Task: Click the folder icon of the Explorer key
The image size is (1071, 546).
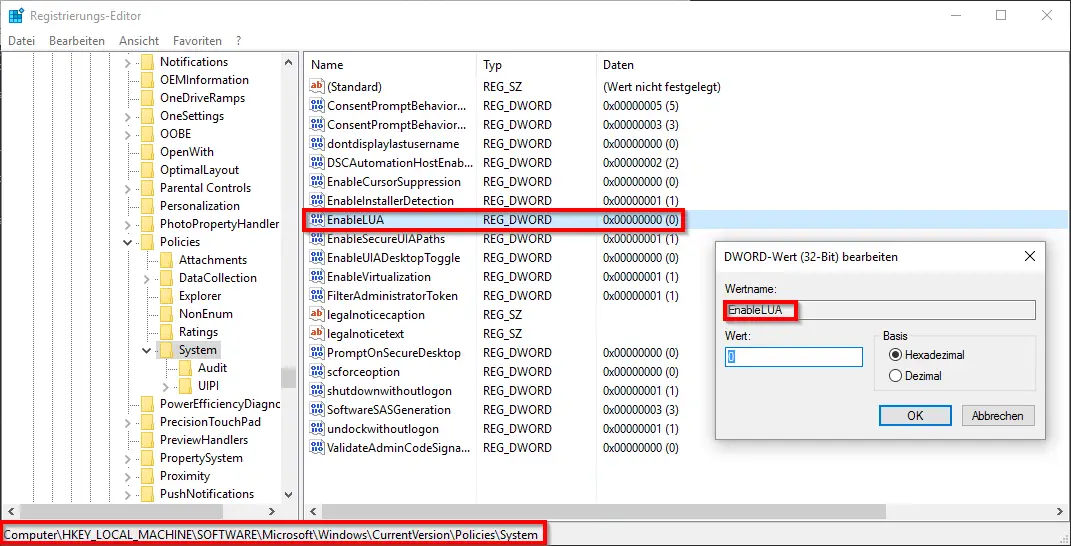Action: [x=166, y=296]
